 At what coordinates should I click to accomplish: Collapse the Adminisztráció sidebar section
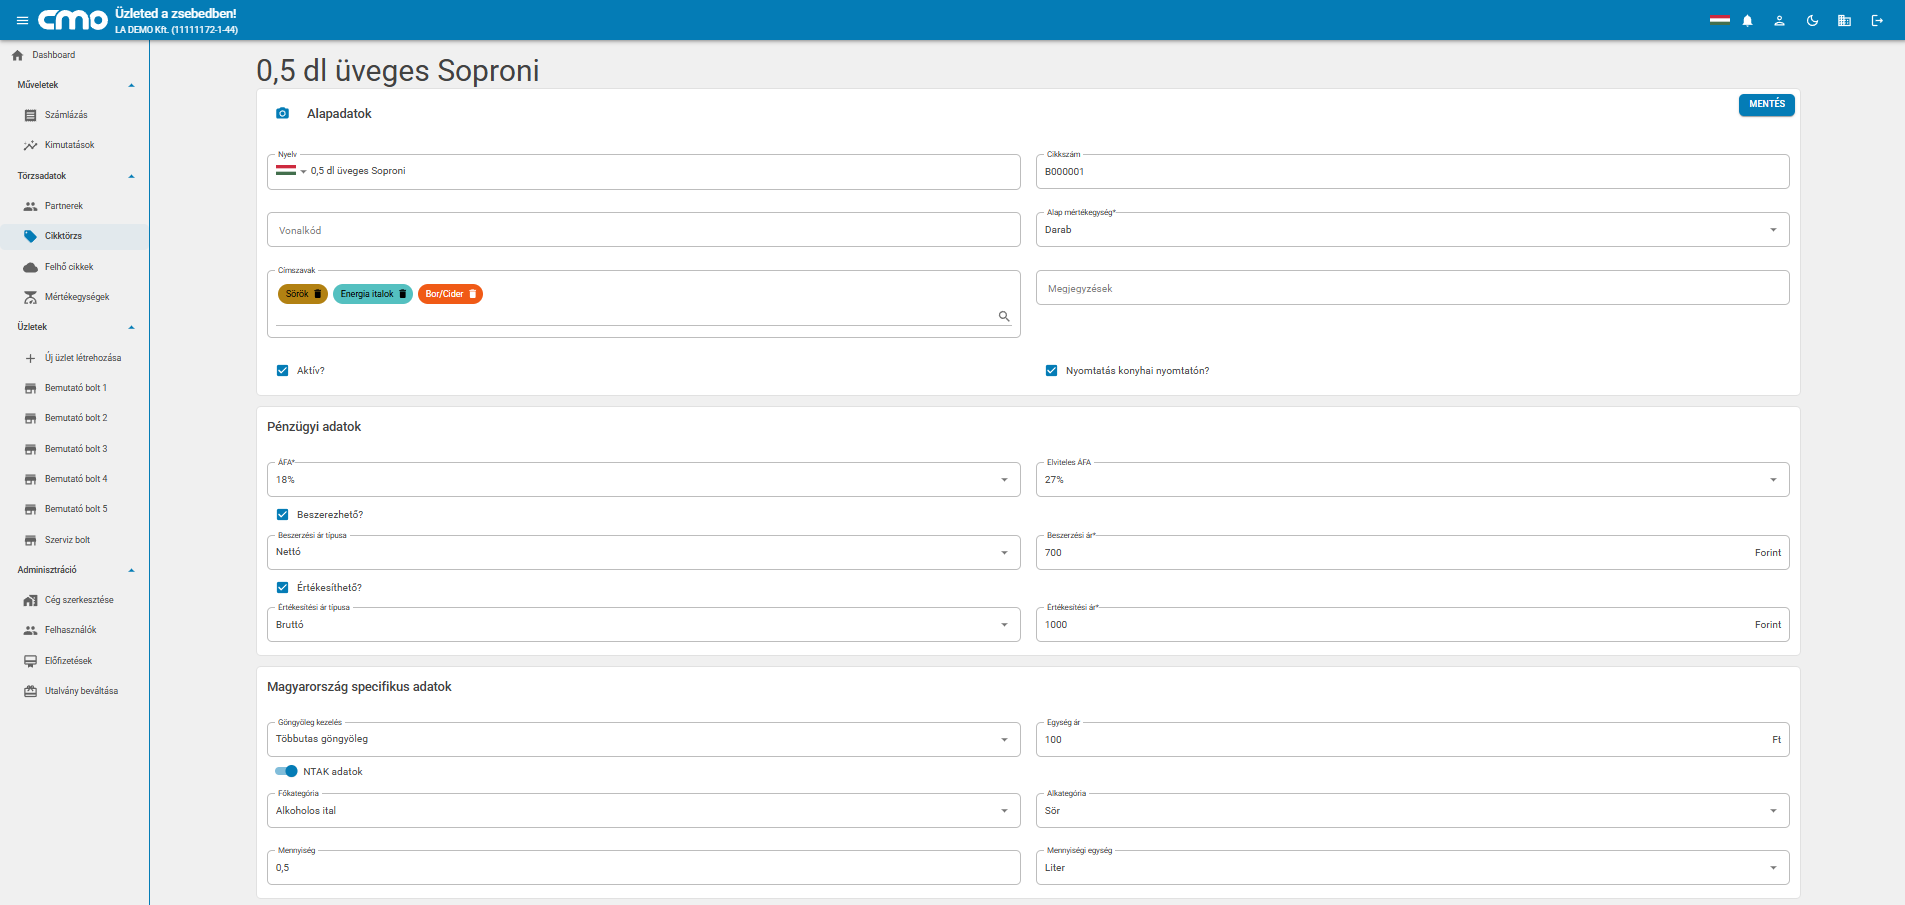click(131, 571)
